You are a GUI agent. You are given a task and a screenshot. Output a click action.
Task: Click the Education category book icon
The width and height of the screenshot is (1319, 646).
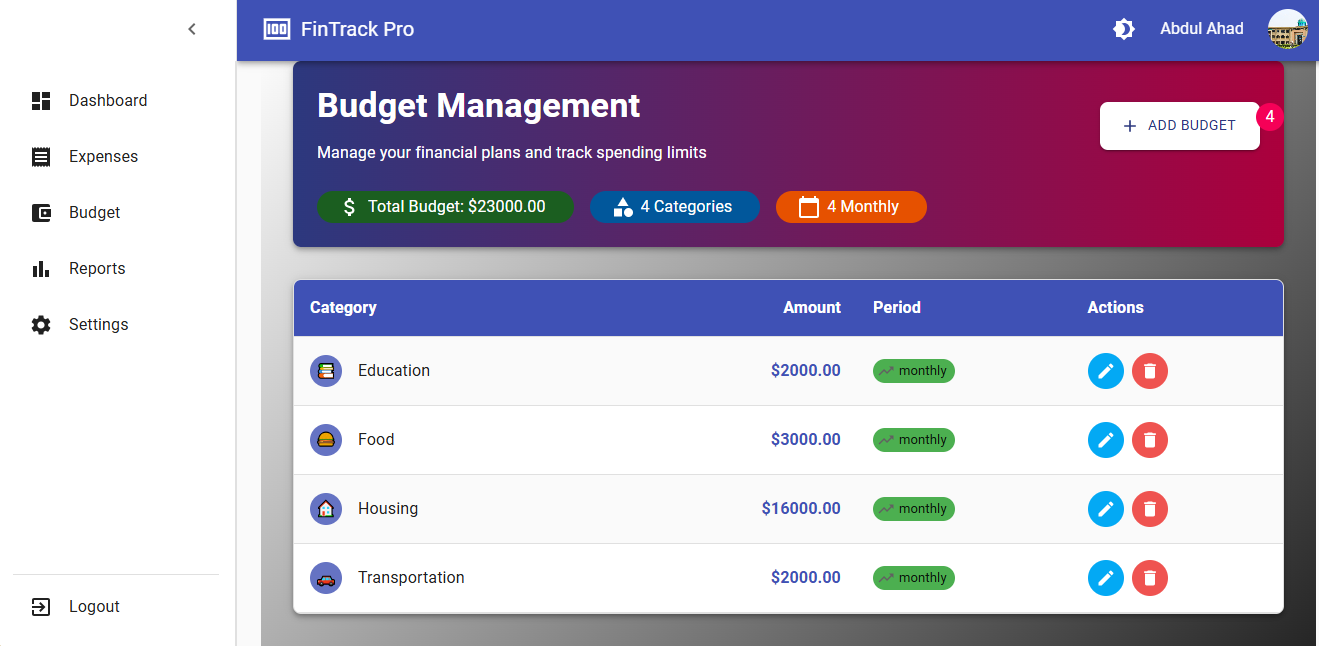pos(326,371)
